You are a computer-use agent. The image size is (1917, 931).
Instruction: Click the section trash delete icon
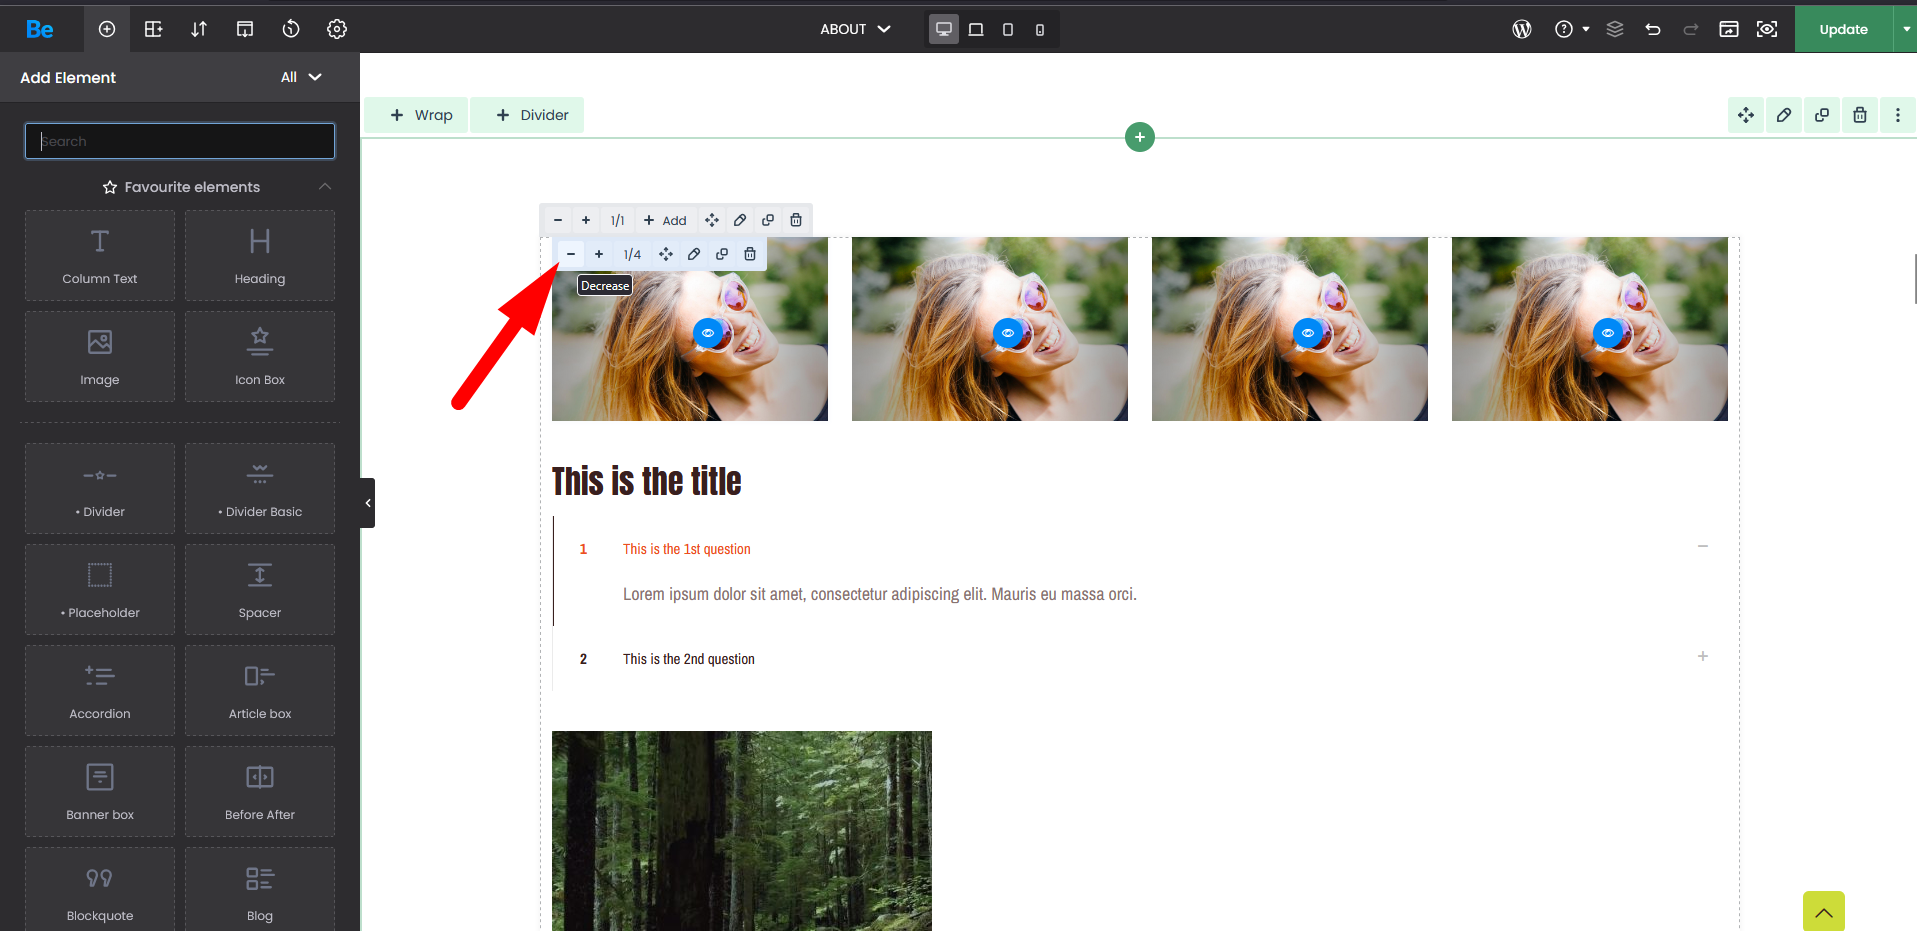point(1859,115)
